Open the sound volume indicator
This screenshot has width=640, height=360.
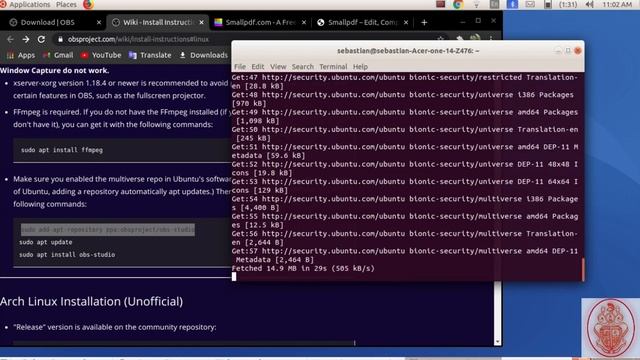tap(589, 4)
